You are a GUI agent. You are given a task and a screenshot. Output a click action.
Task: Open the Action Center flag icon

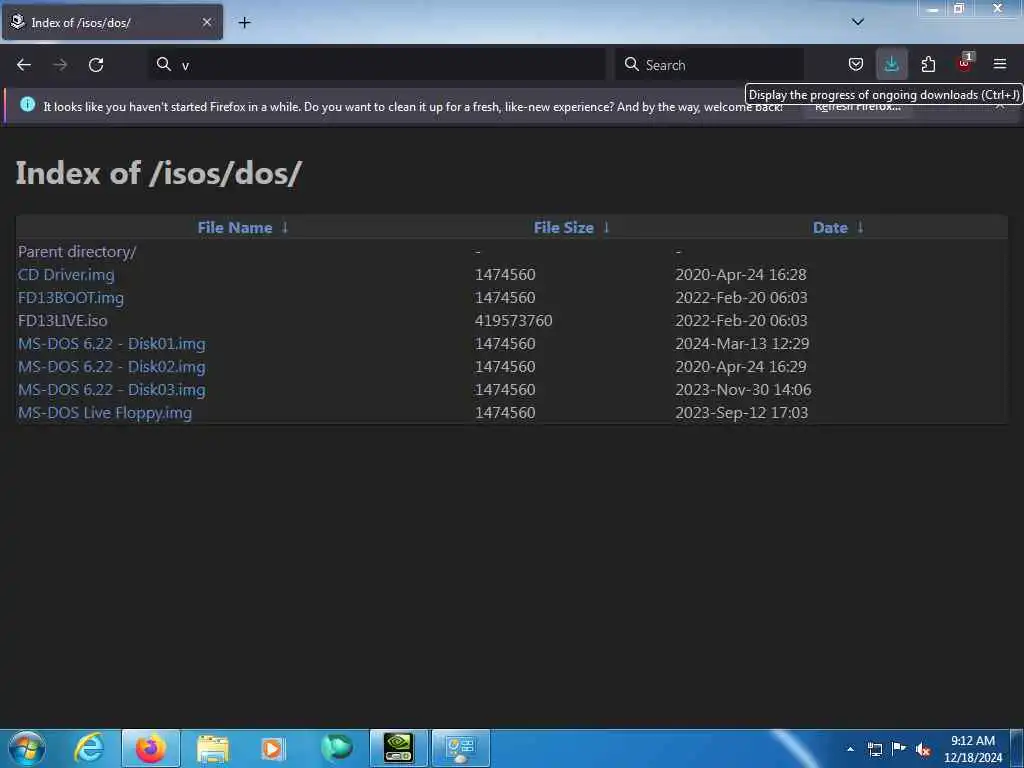coord(899,749)
